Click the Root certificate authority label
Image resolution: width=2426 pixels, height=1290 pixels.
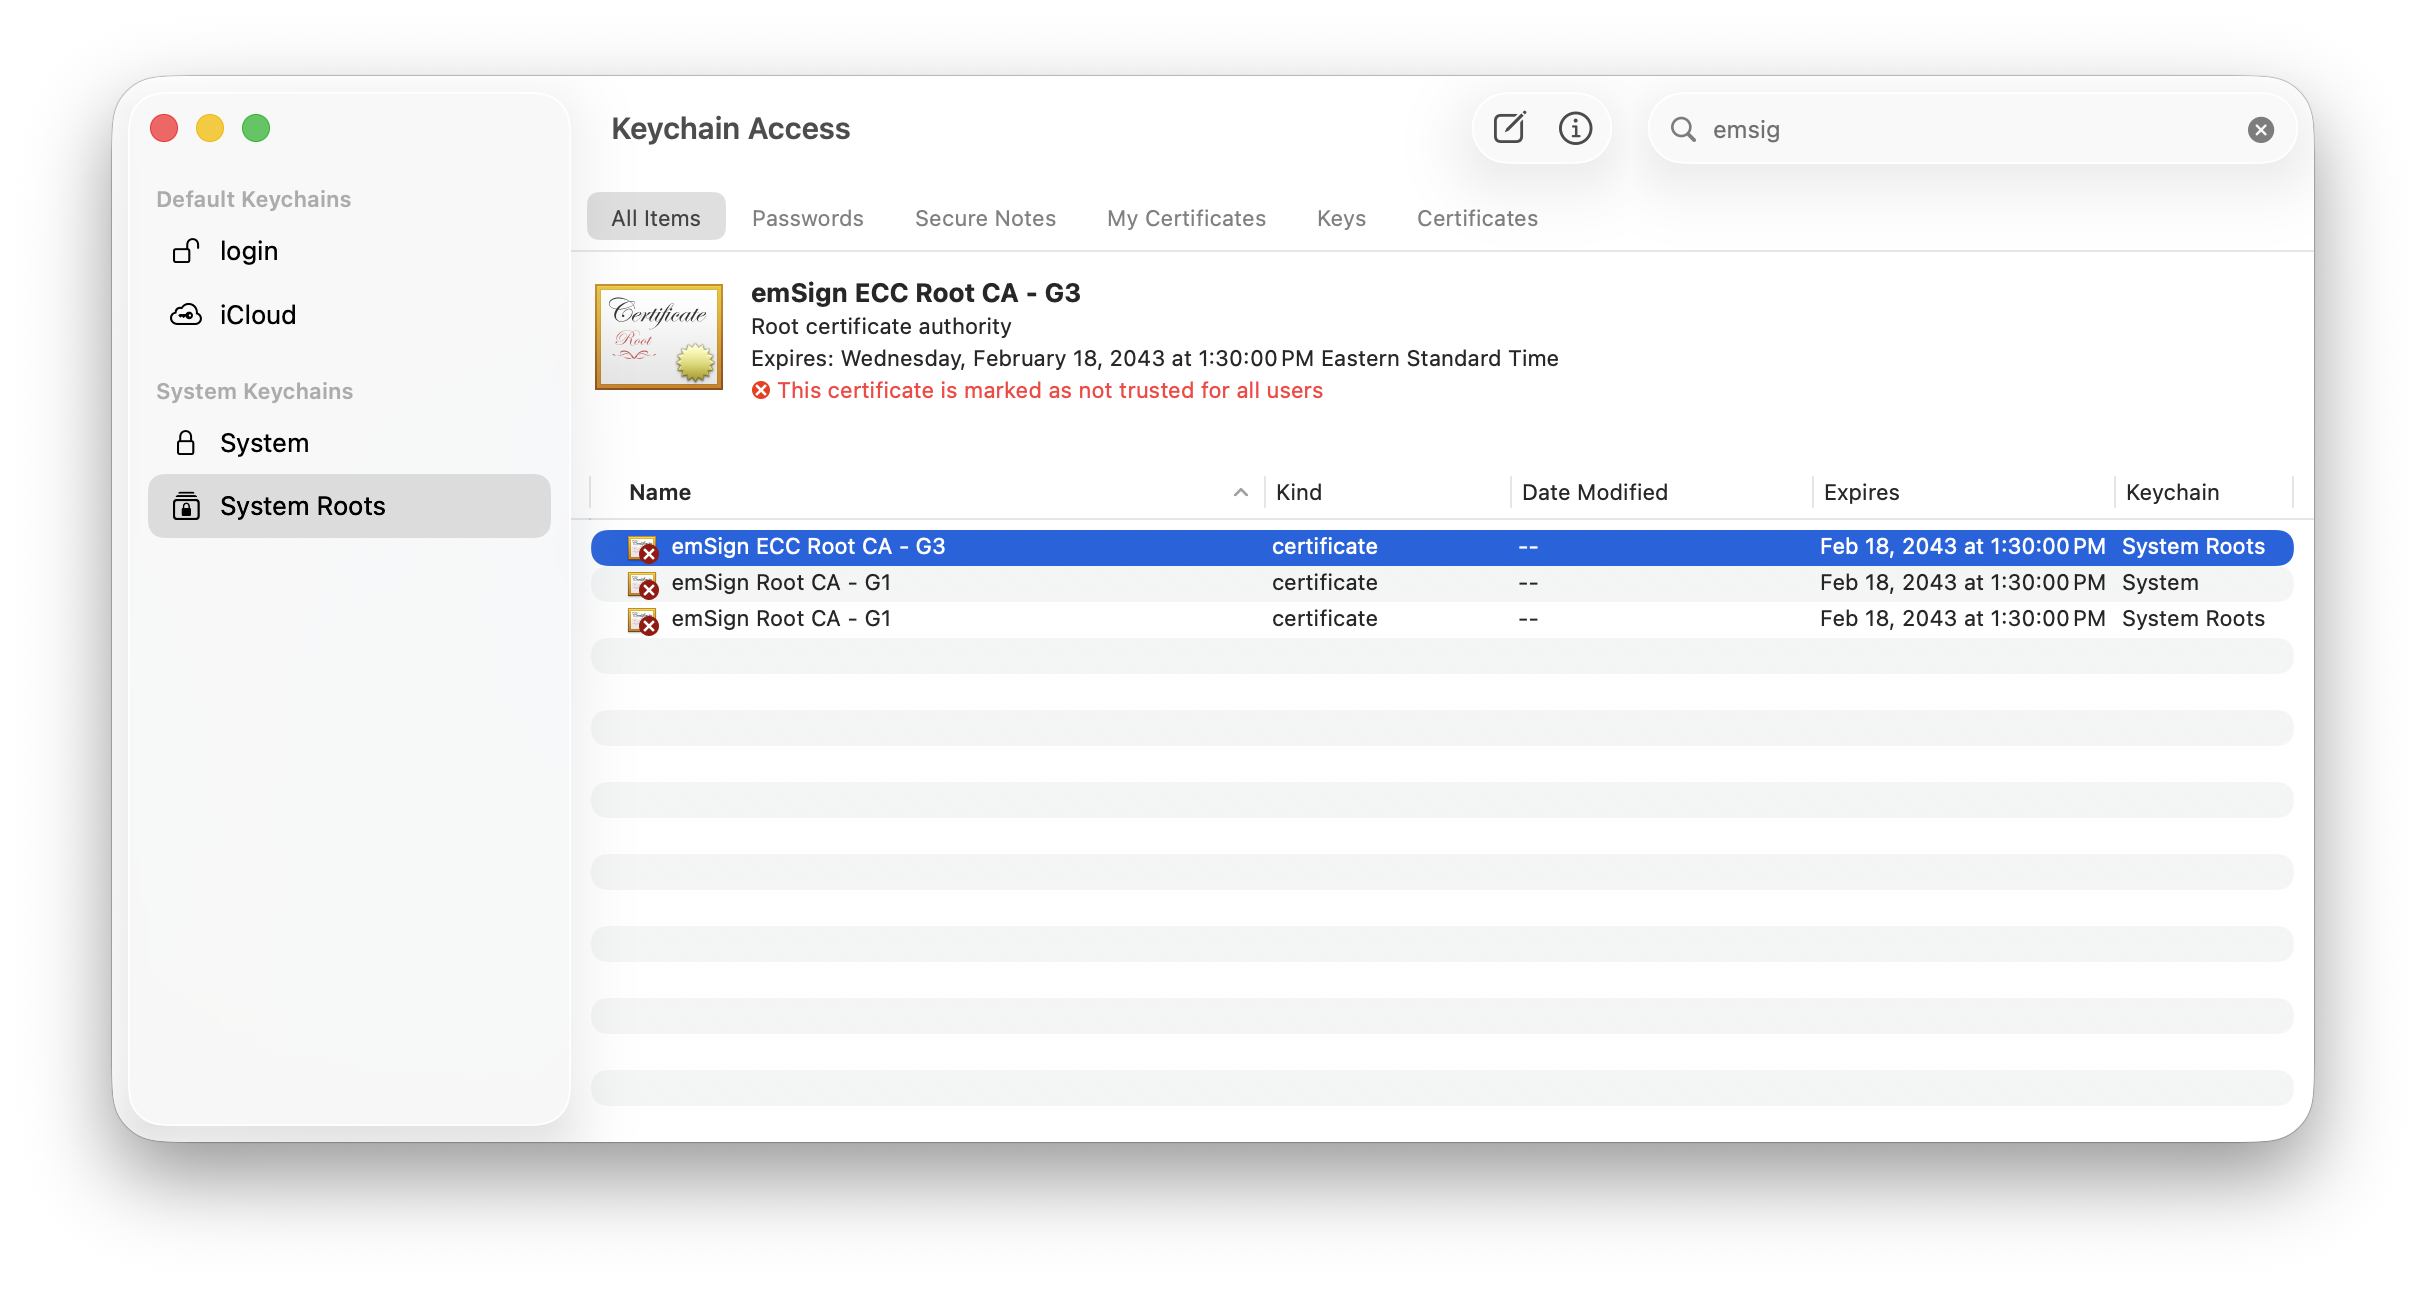pyautogui.click(x=881, y=326)
